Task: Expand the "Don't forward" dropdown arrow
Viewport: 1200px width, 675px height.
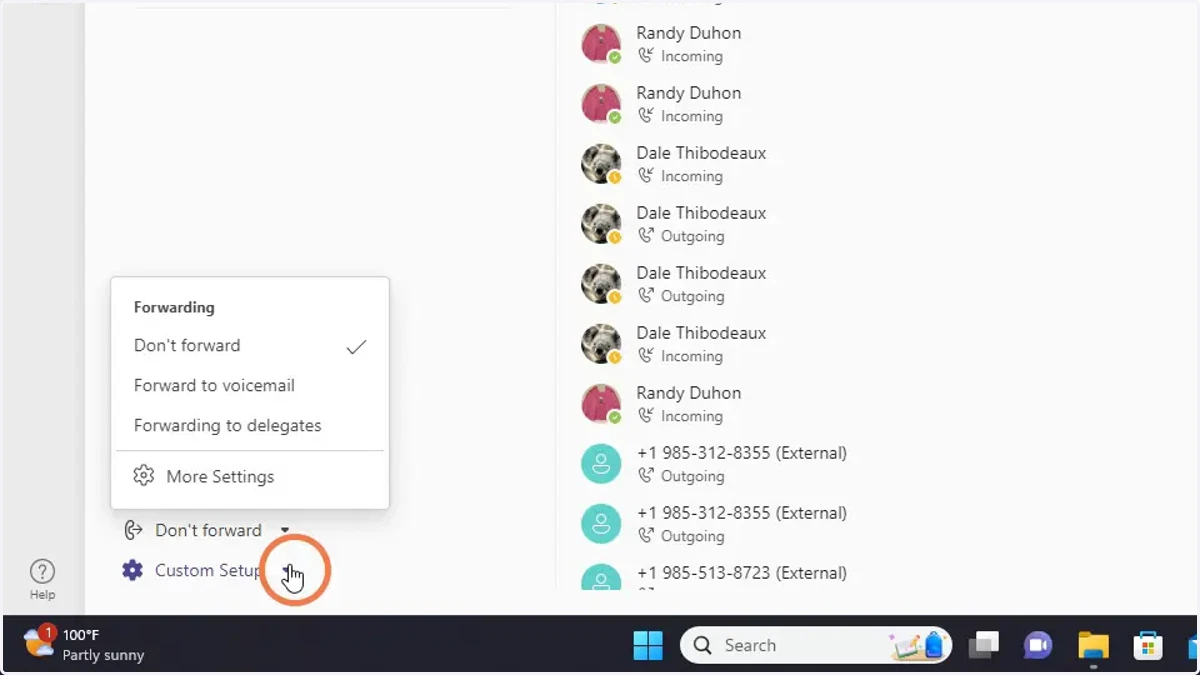Action: [x=285, y=531]
